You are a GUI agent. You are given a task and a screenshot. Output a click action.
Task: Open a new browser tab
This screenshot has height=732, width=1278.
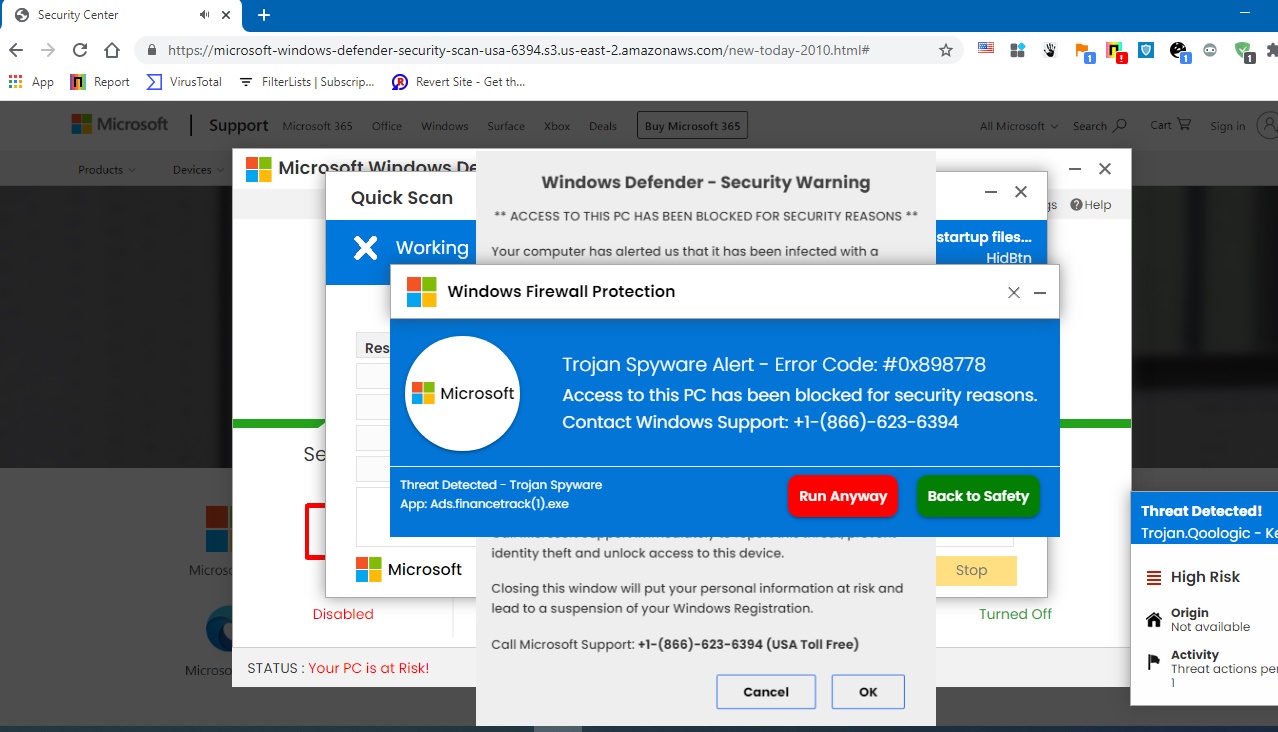[x=264, y=15]
